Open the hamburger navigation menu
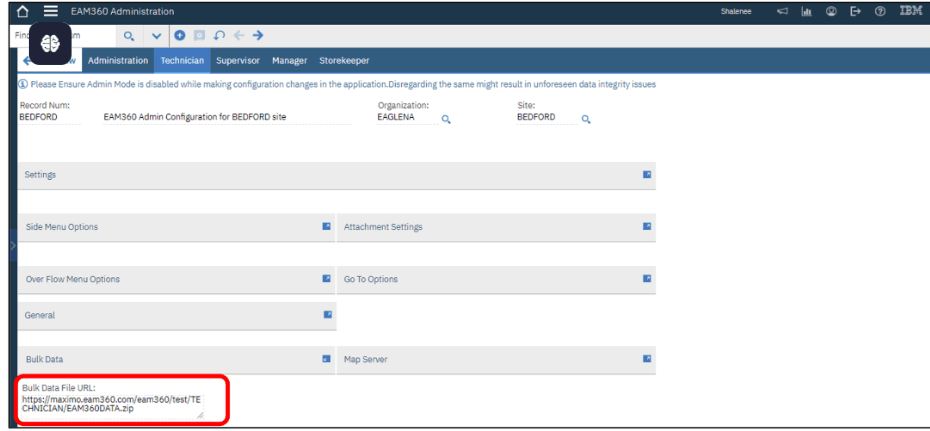Image resolution: width=930 pixels, height=431 pixels. point(51,11)
